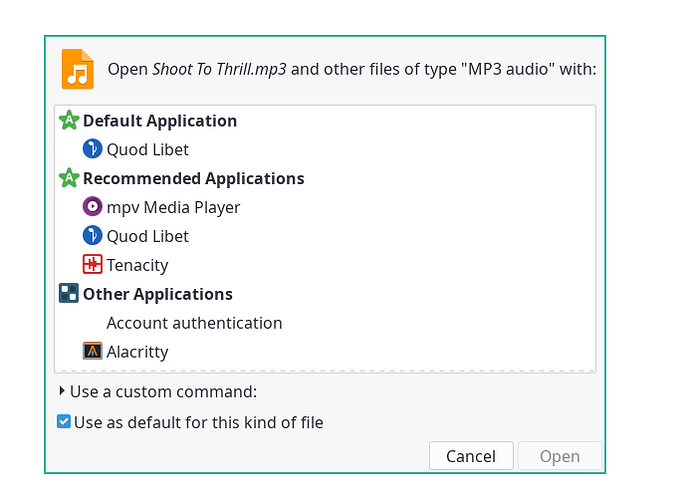Viewport: 686px width, 500px height.
Task: Expand the Use a custom command section
Action: tap(62, 391)
